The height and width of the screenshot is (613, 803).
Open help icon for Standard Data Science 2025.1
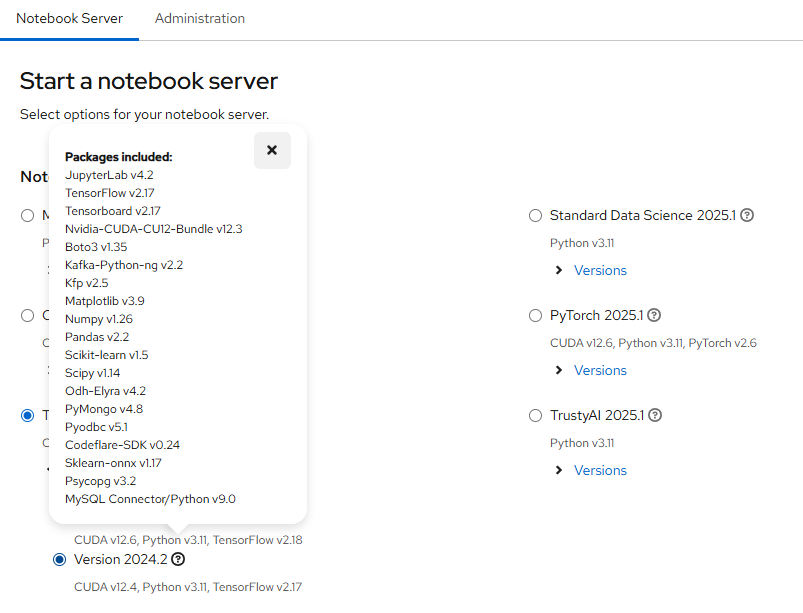(x=747, y=215)
